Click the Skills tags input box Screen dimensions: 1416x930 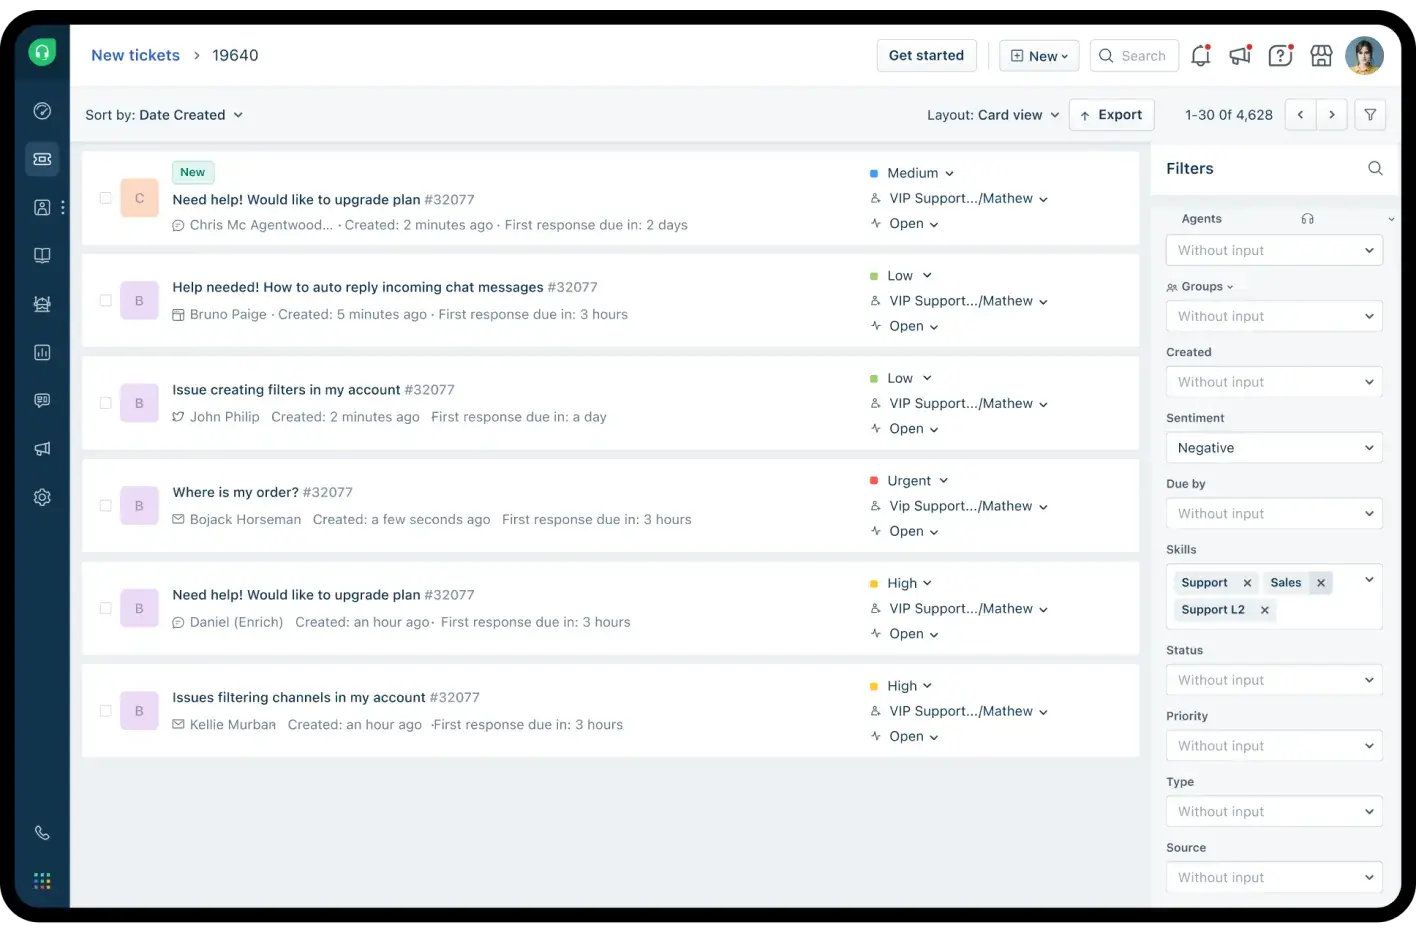(1274, 596)
